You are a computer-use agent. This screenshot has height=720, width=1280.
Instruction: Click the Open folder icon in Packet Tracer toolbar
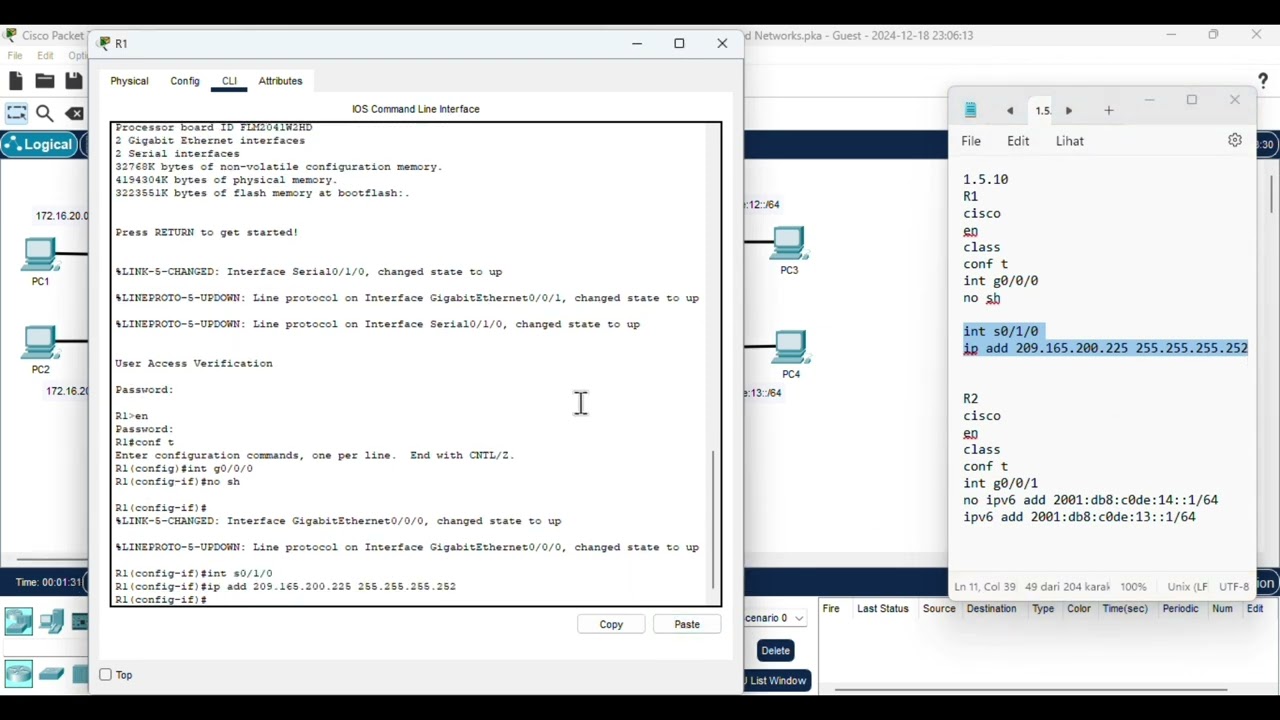click(x=44, y=81)
